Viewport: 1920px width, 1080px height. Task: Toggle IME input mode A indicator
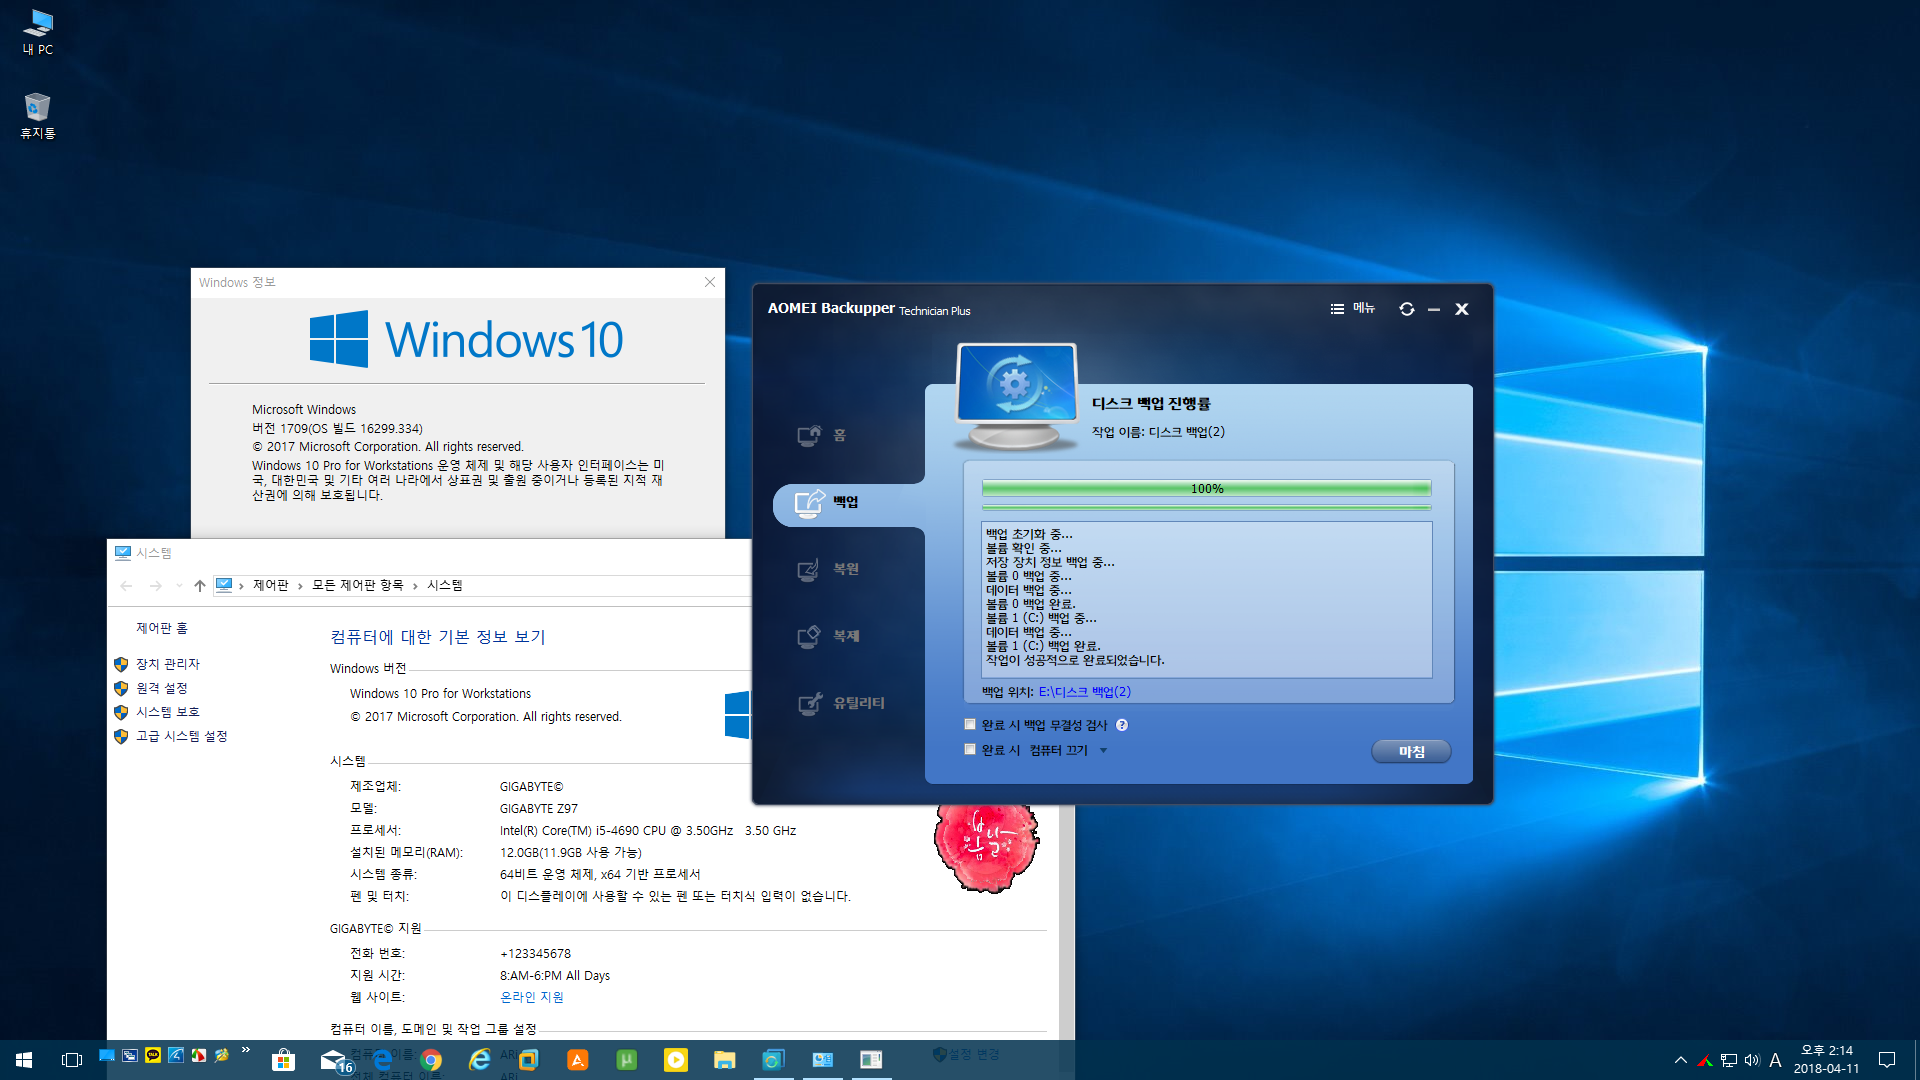(x=1776, y=1060)
